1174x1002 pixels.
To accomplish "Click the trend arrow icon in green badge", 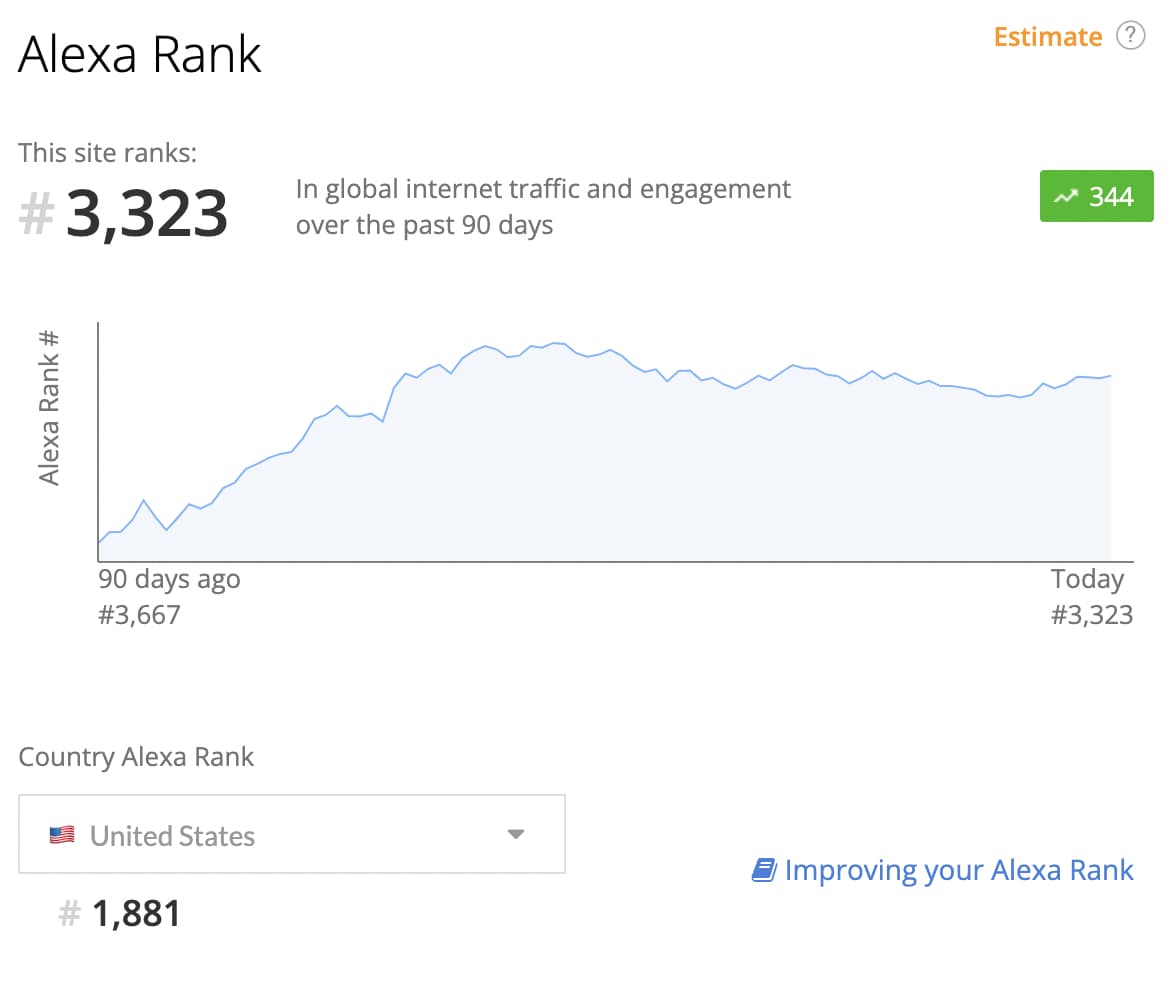I will (1066, 197).
